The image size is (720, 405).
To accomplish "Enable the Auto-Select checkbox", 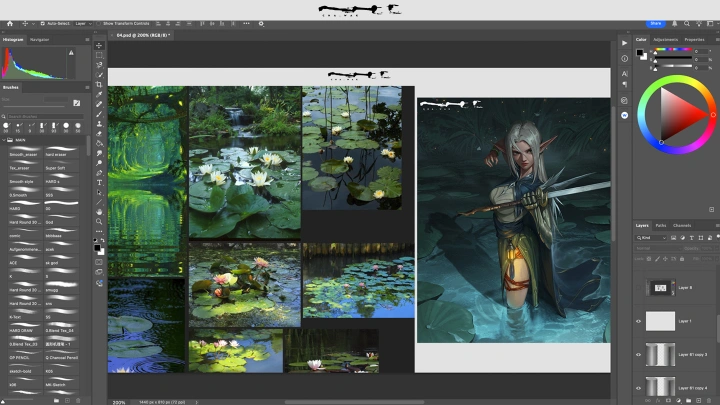I will click(x=42, y=23).
